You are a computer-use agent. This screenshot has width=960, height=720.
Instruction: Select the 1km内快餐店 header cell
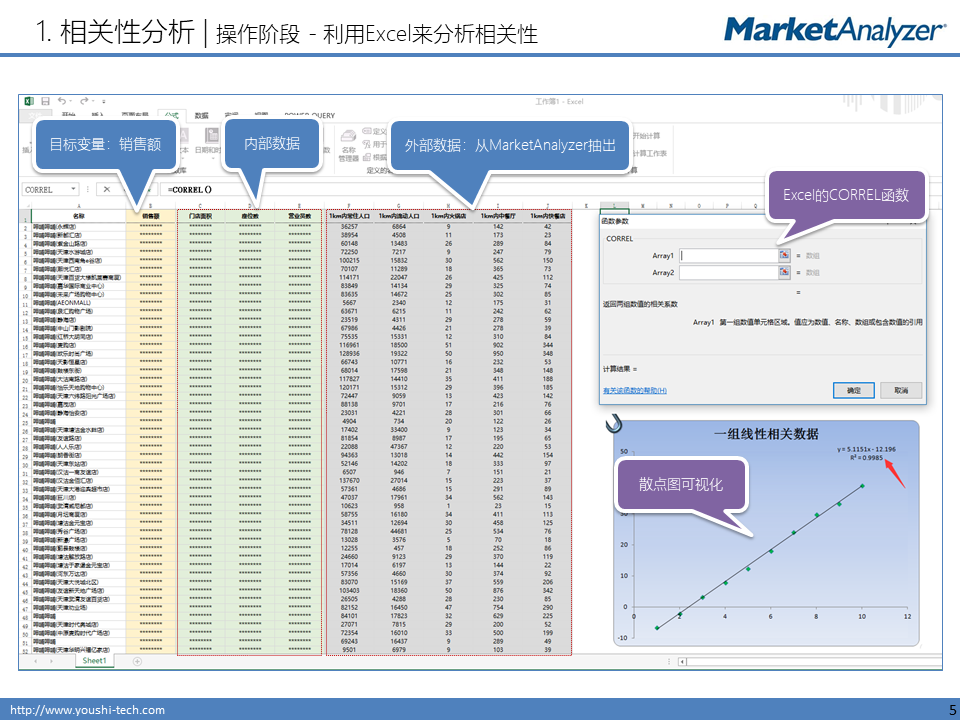547,216
